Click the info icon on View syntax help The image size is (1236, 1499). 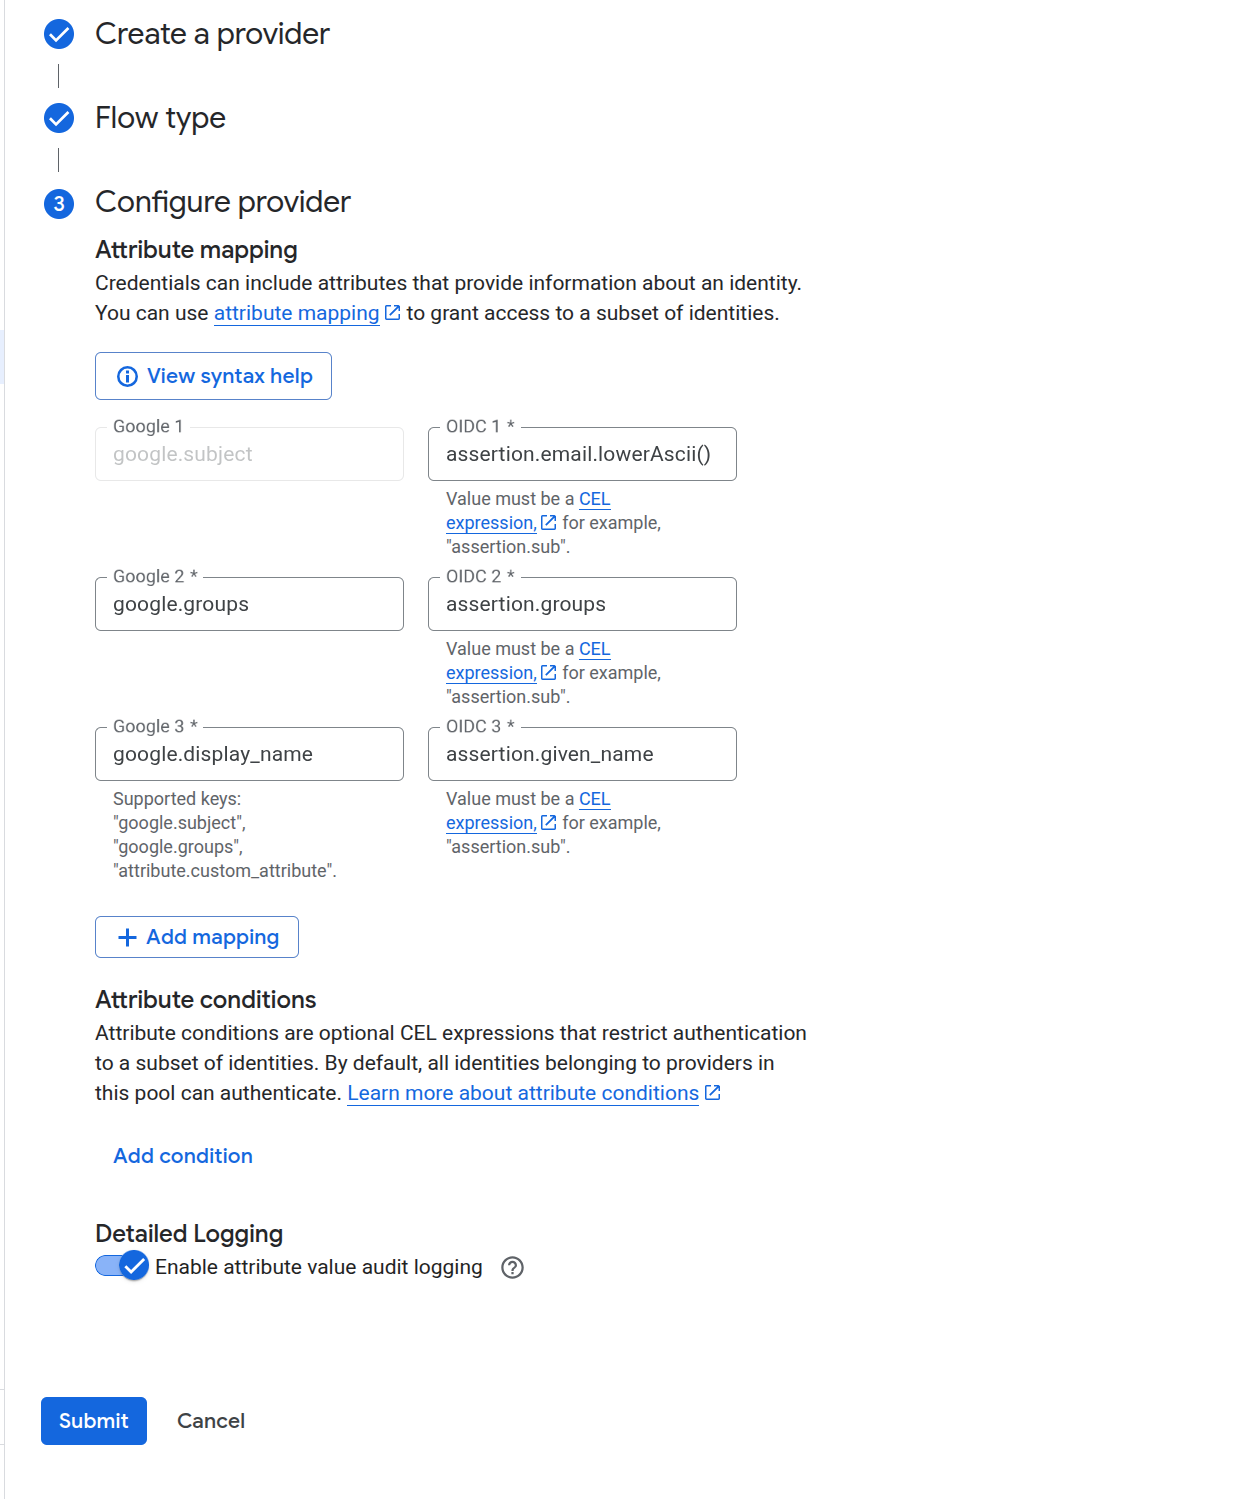coord(127,376)
